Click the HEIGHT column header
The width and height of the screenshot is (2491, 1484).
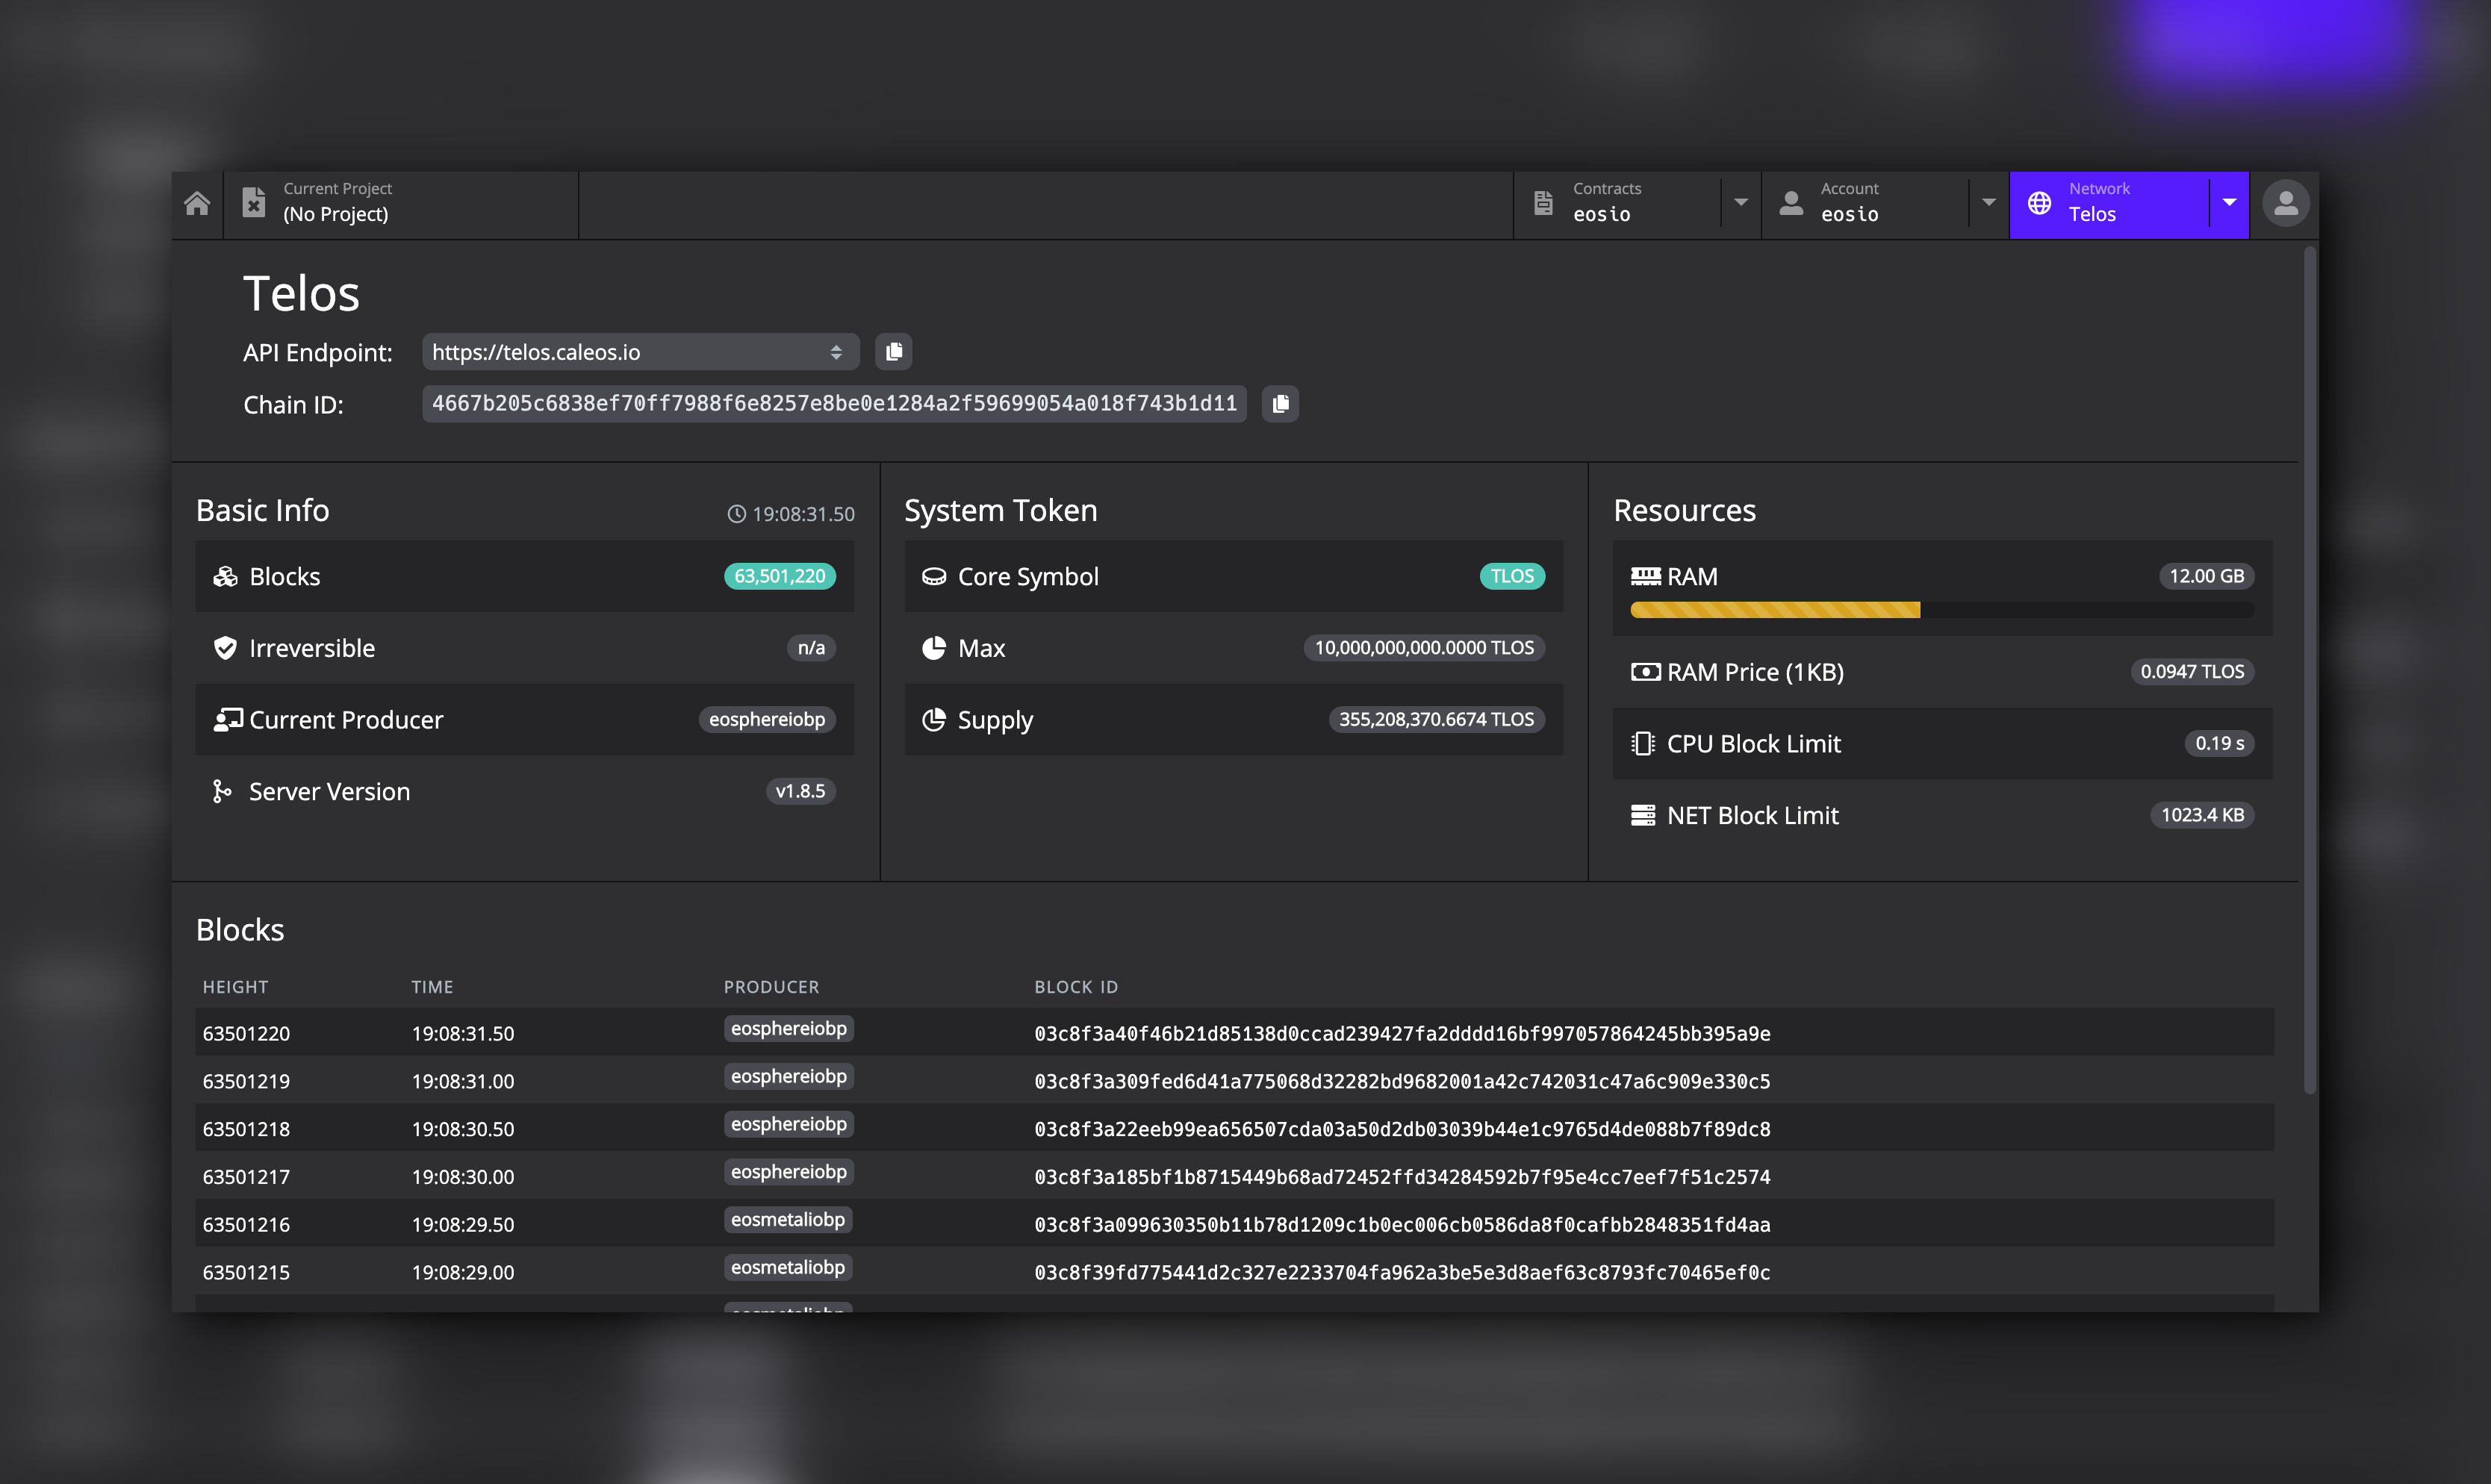pos(235,987)
